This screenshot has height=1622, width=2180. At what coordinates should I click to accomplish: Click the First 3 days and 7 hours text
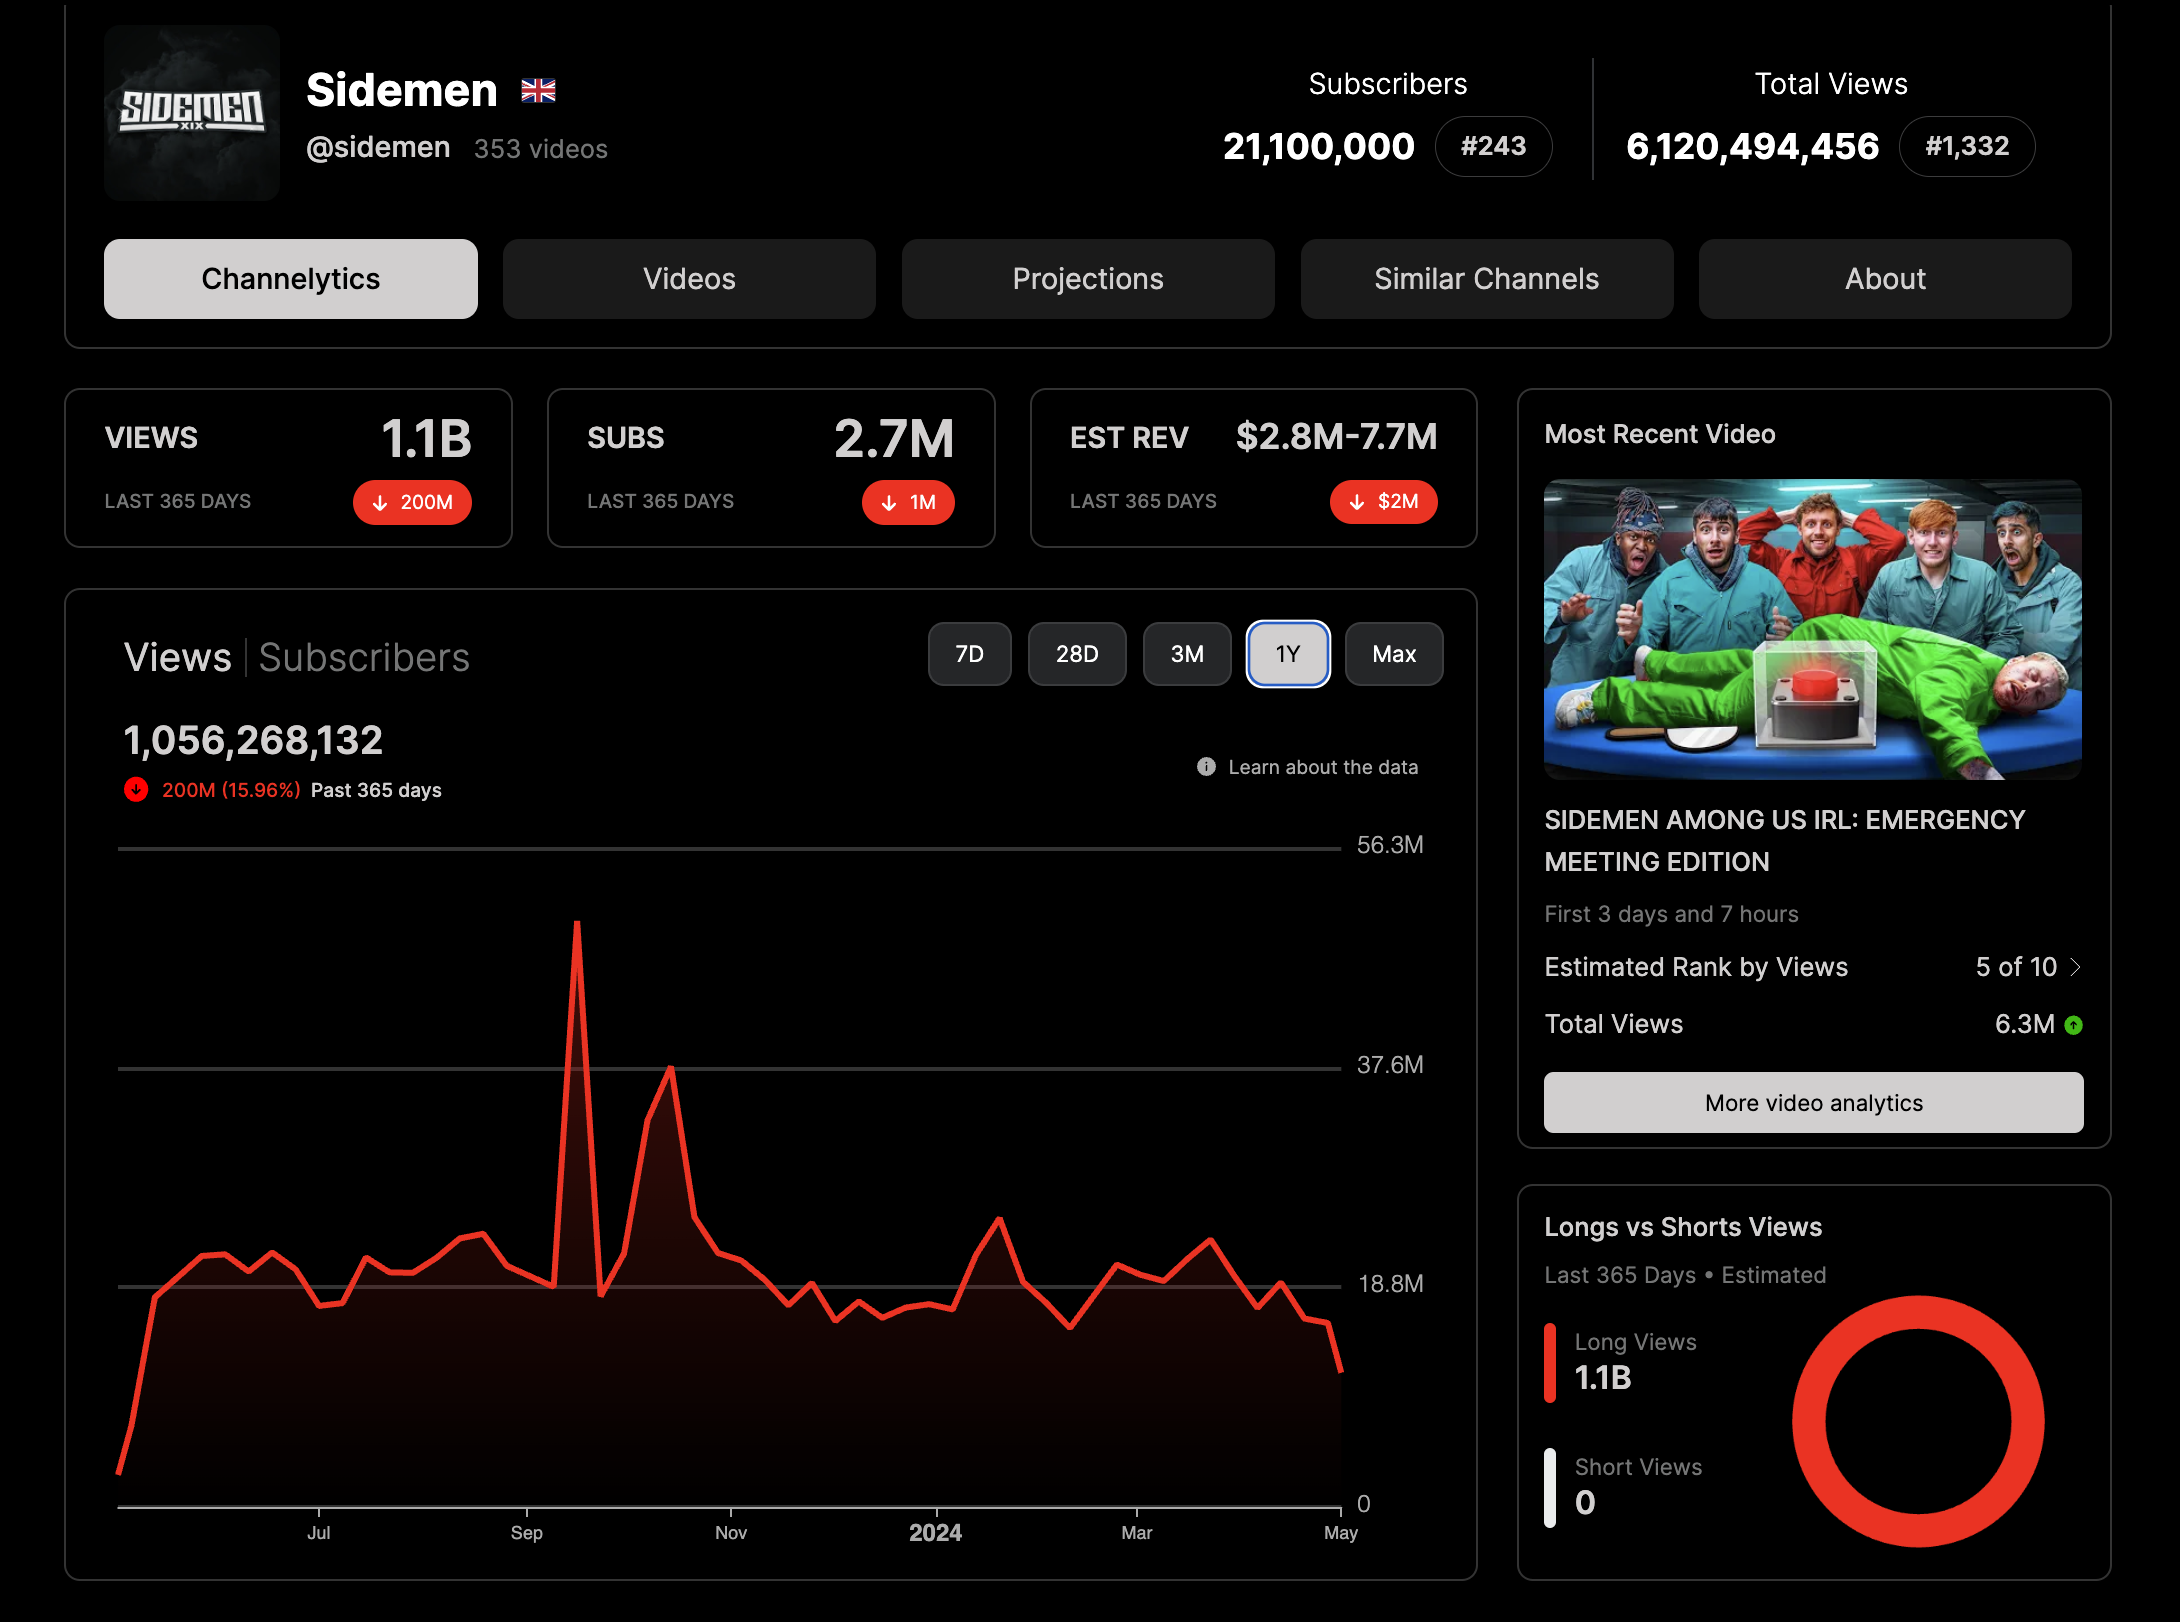click(x=1671, y=914)
